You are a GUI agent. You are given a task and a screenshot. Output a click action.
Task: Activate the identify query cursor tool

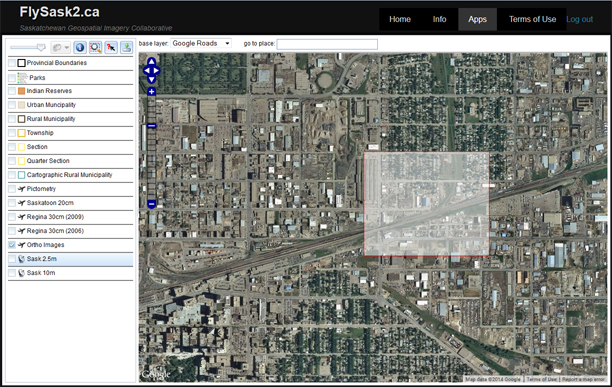click(111, 48)
